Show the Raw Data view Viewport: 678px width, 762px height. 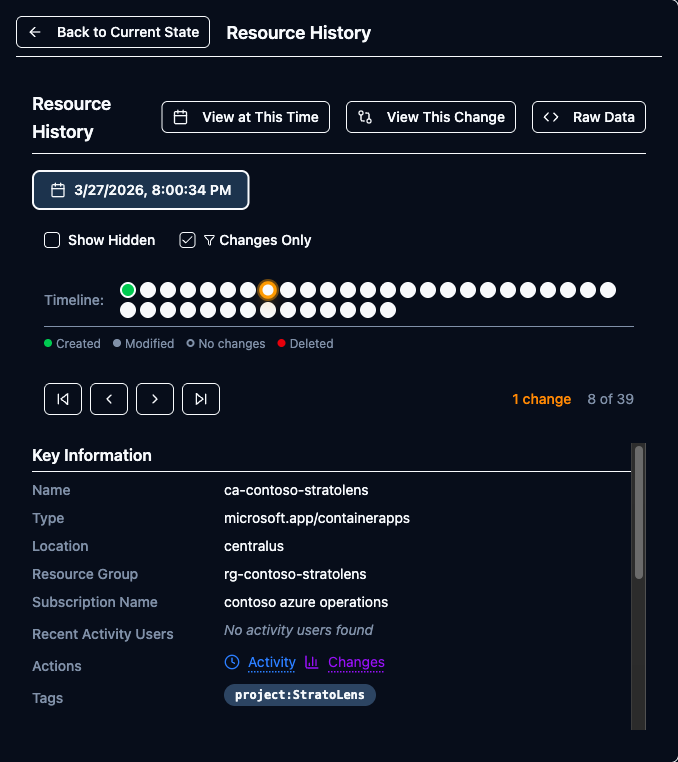pyautogui.click(x=589, y=117)
